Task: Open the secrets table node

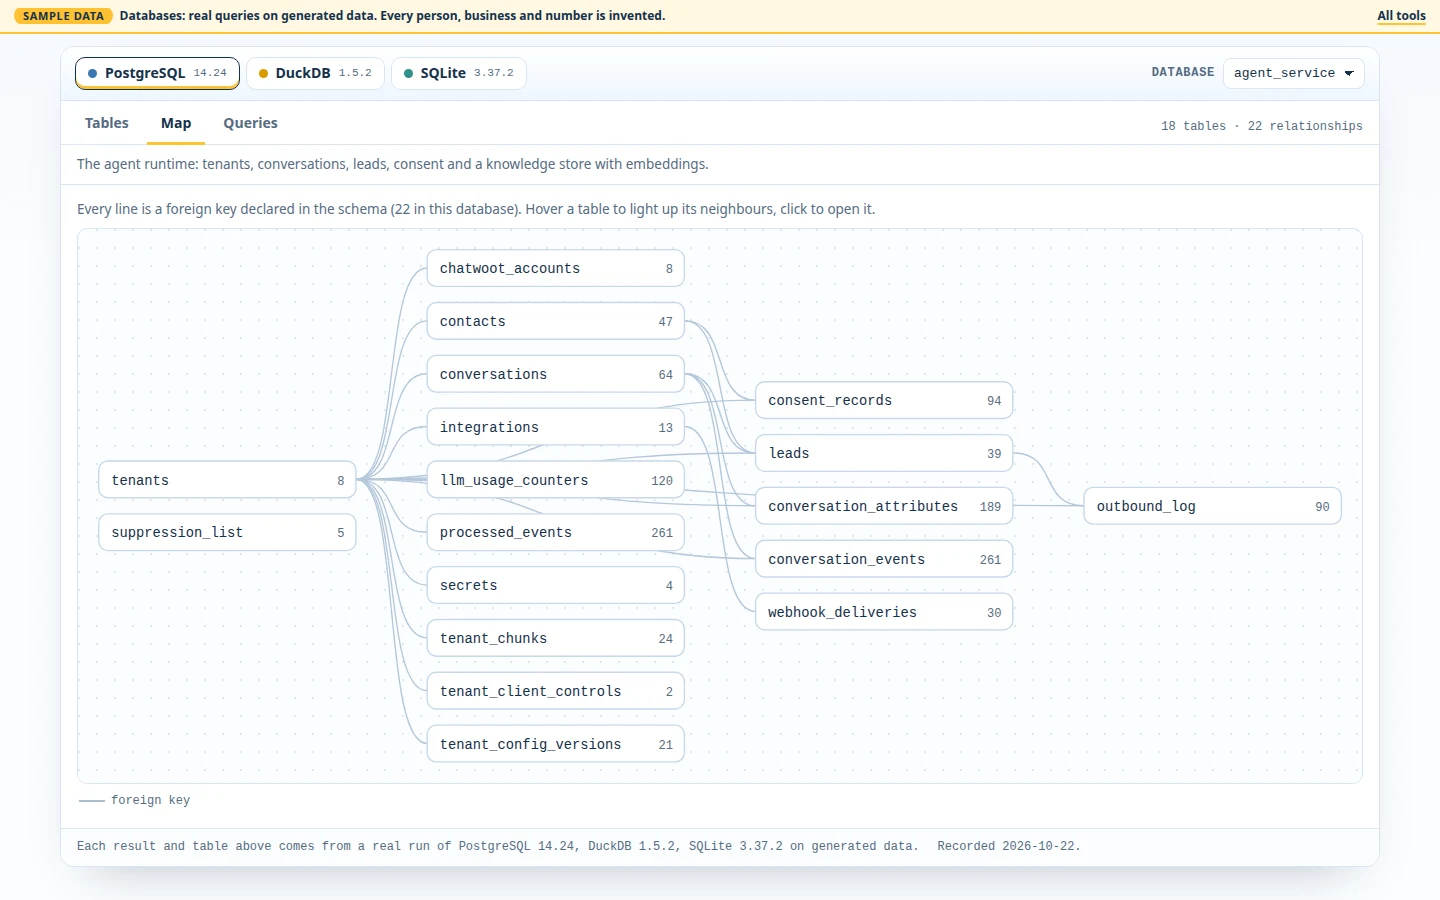Action: [x=556, y=585]
